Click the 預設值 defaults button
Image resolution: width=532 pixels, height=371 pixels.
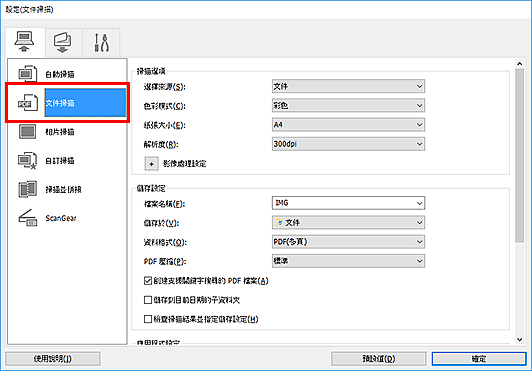[379, 359]
